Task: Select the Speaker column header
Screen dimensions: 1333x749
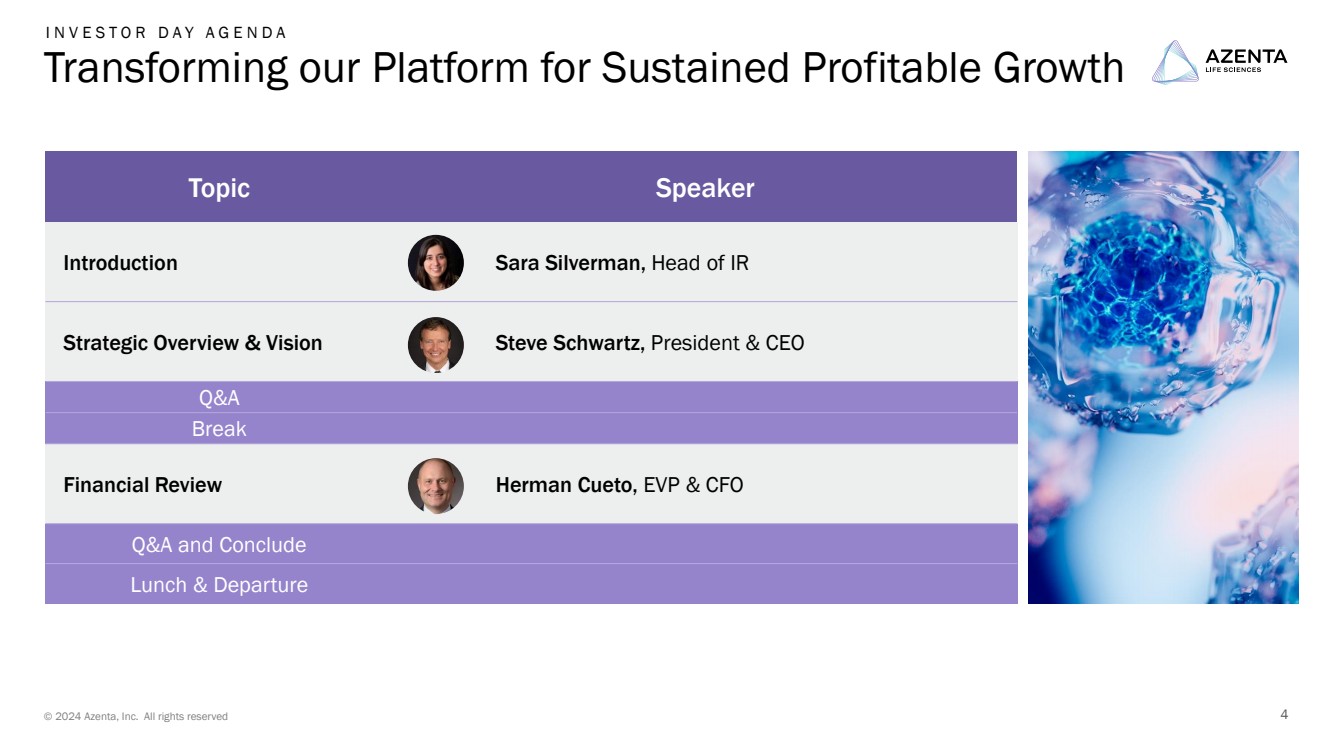Action: click(x=704, y=188)
